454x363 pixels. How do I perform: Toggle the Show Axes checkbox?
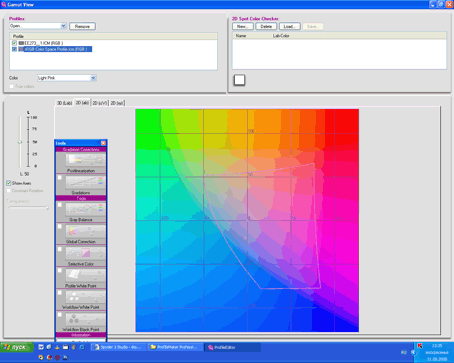pos(9,183)
